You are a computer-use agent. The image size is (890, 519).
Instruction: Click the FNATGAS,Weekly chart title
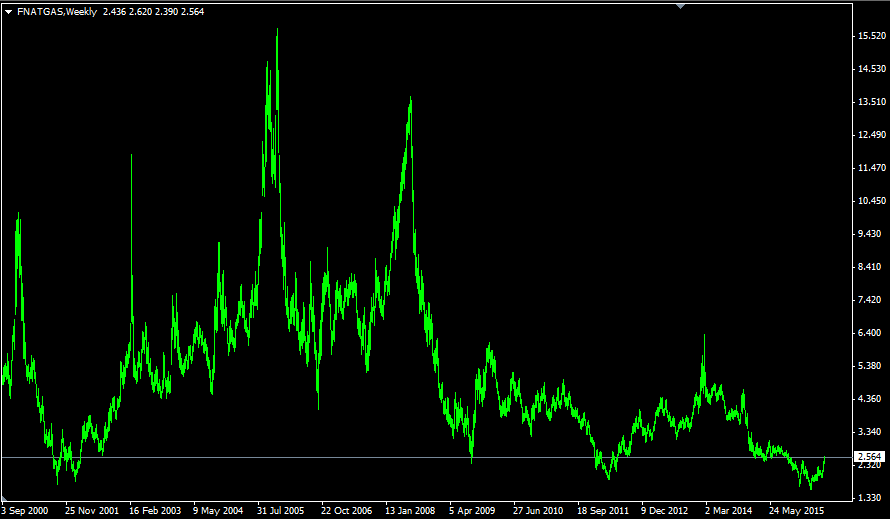(57, 12)
